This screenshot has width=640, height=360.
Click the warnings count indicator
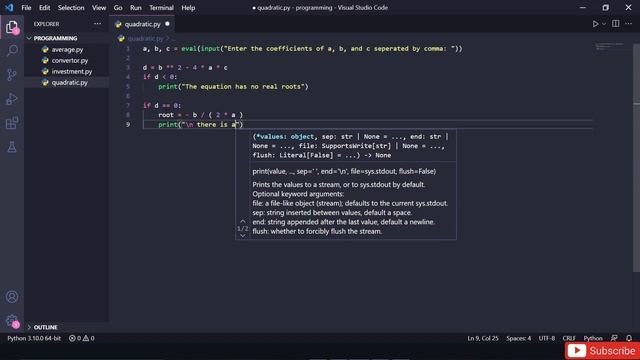[89, 338]
